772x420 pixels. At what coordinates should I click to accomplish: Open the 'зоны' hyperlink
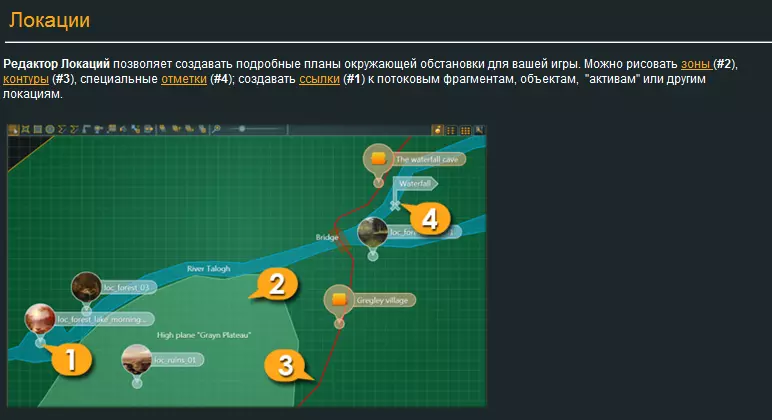695,64
